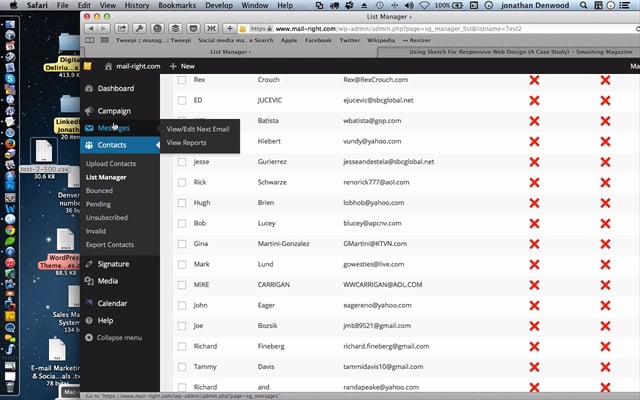Click the layers stack toolbar icon
Image resolution: width=640 pixels, height=400 pixels.
click(x=176, y=29)
